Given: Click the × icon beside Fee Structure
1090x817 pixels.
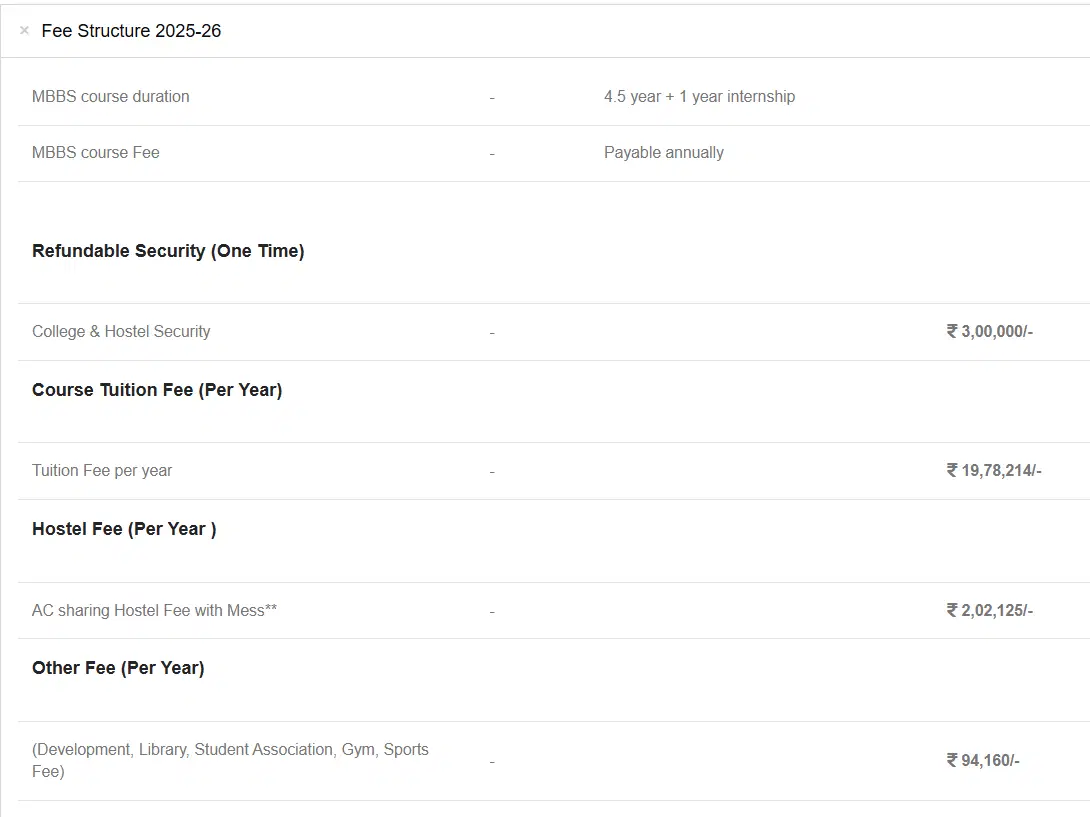Looking at the screenshot, I should pos(24,31).
